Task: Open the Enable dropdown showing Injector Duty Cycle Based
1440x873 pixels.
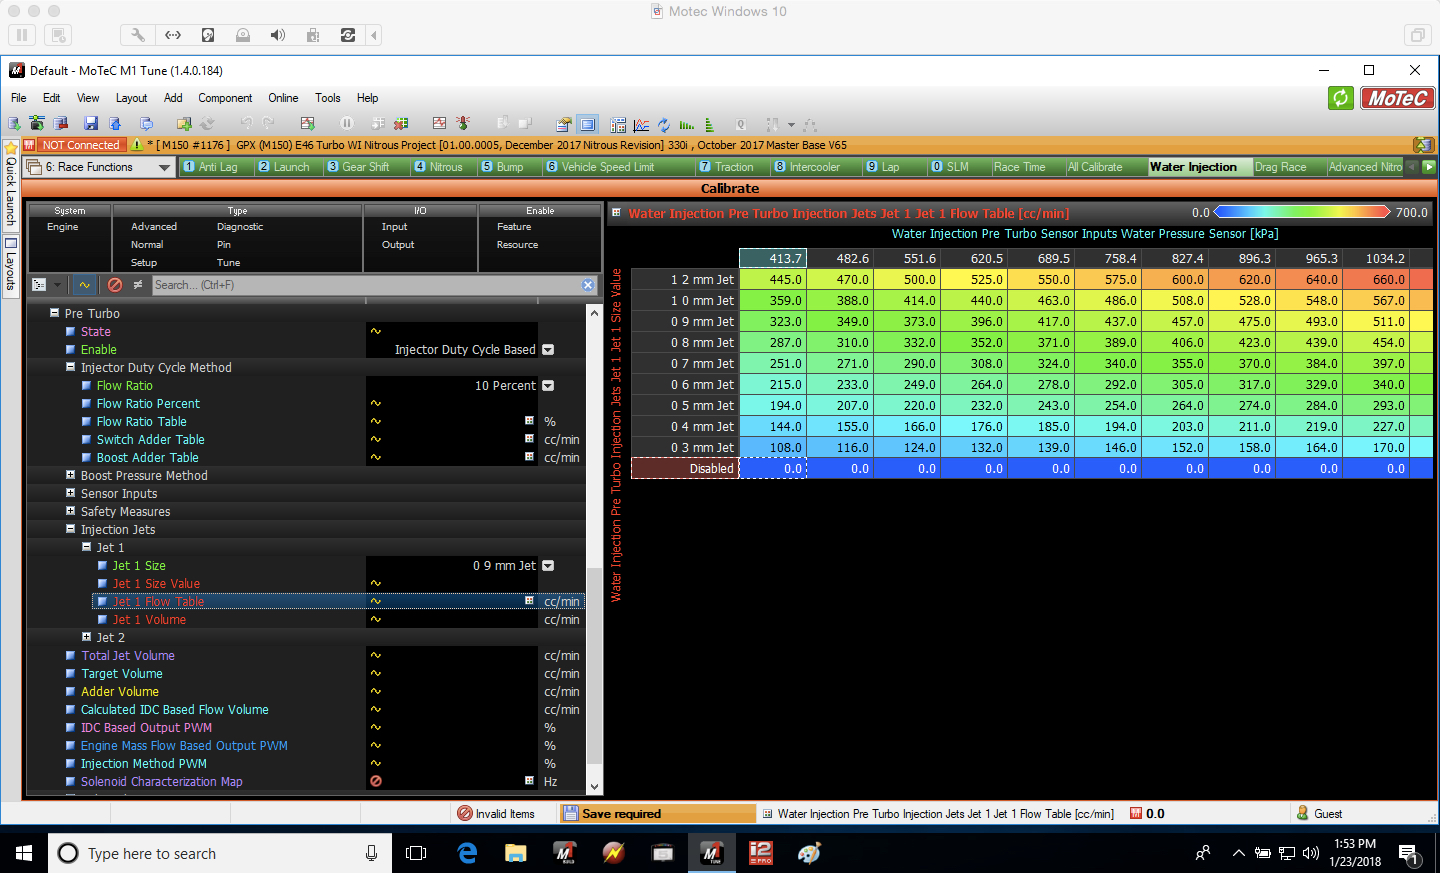Action: coord(548,350)
